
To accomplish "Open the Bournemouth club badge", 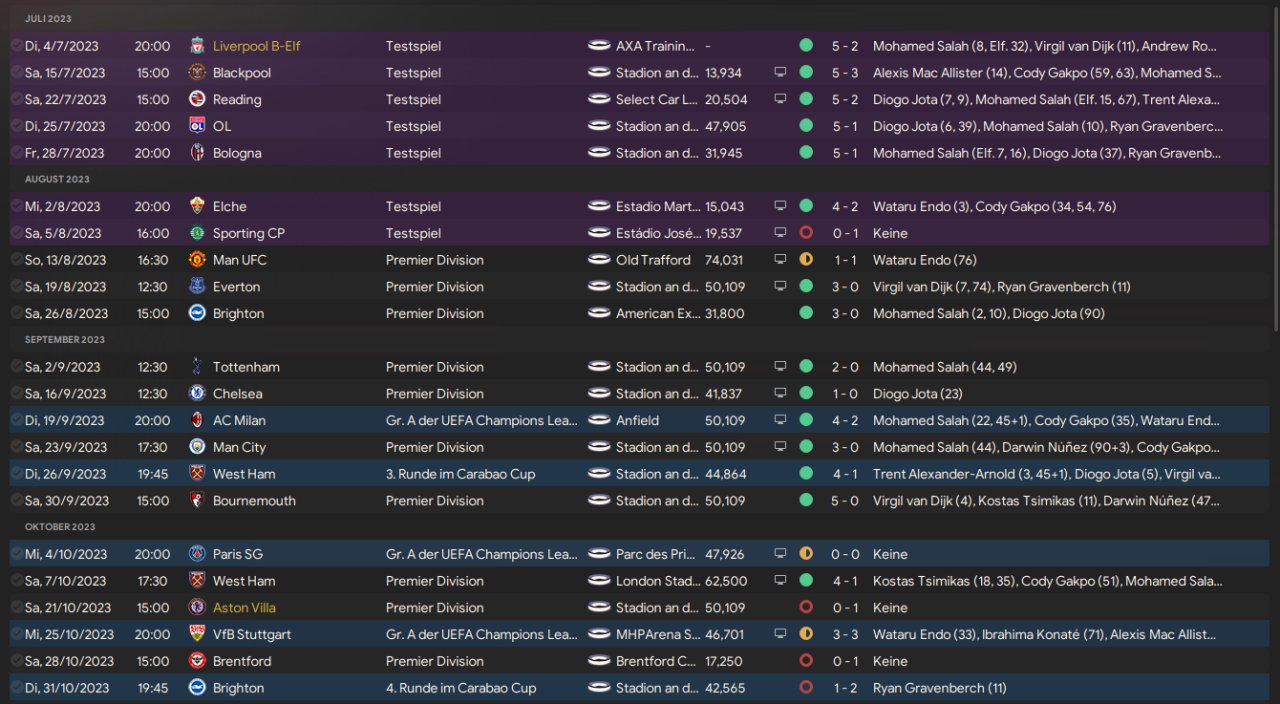I will click(197, 501).
